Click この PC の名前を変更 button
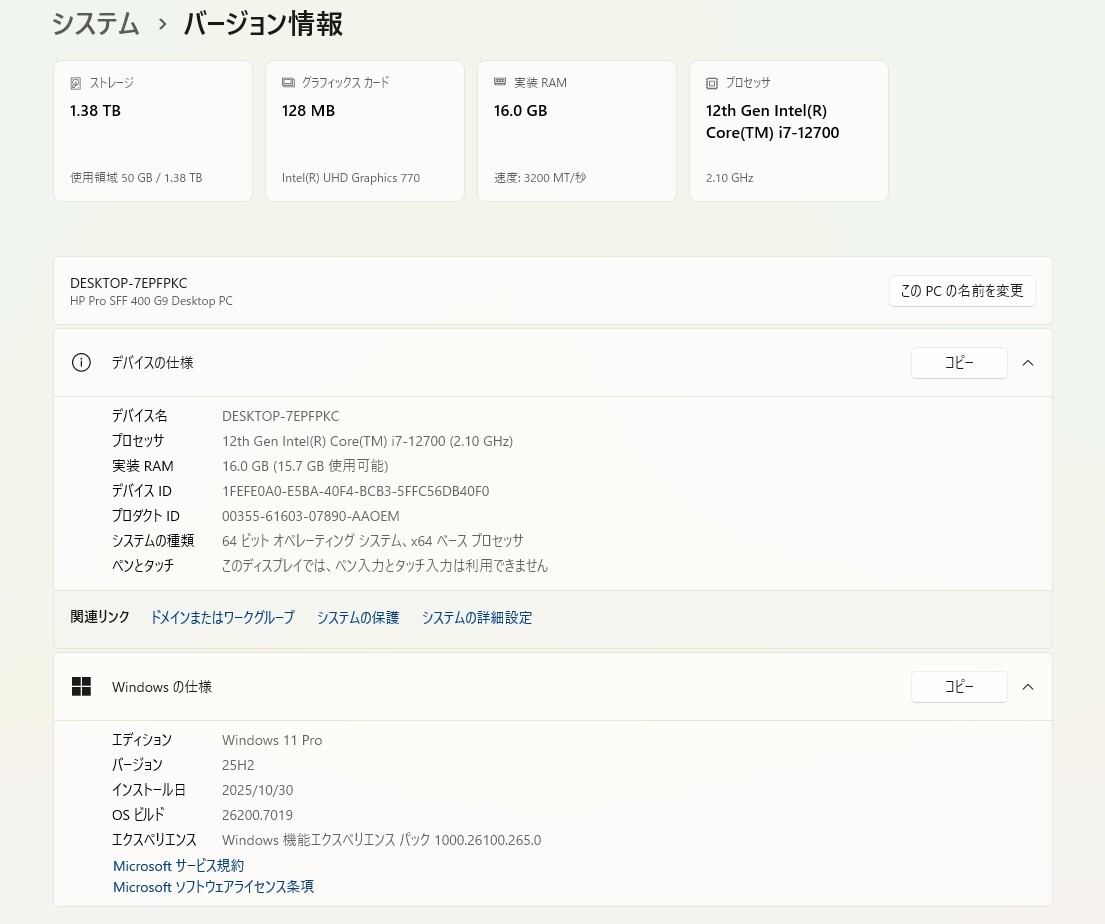1105x924 pixels. point(962,291)
